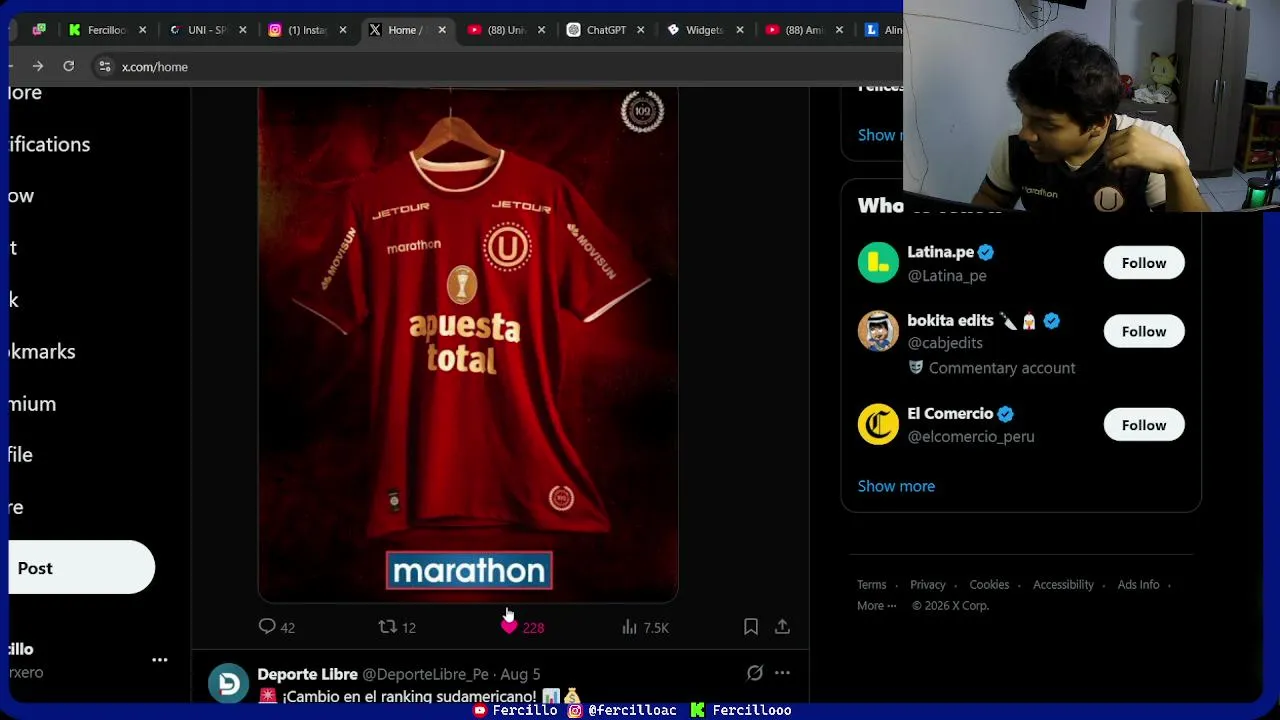Open the @Latina_pe handle
The height and width of the screenshot is (720, 1280).
click(947, 276)
